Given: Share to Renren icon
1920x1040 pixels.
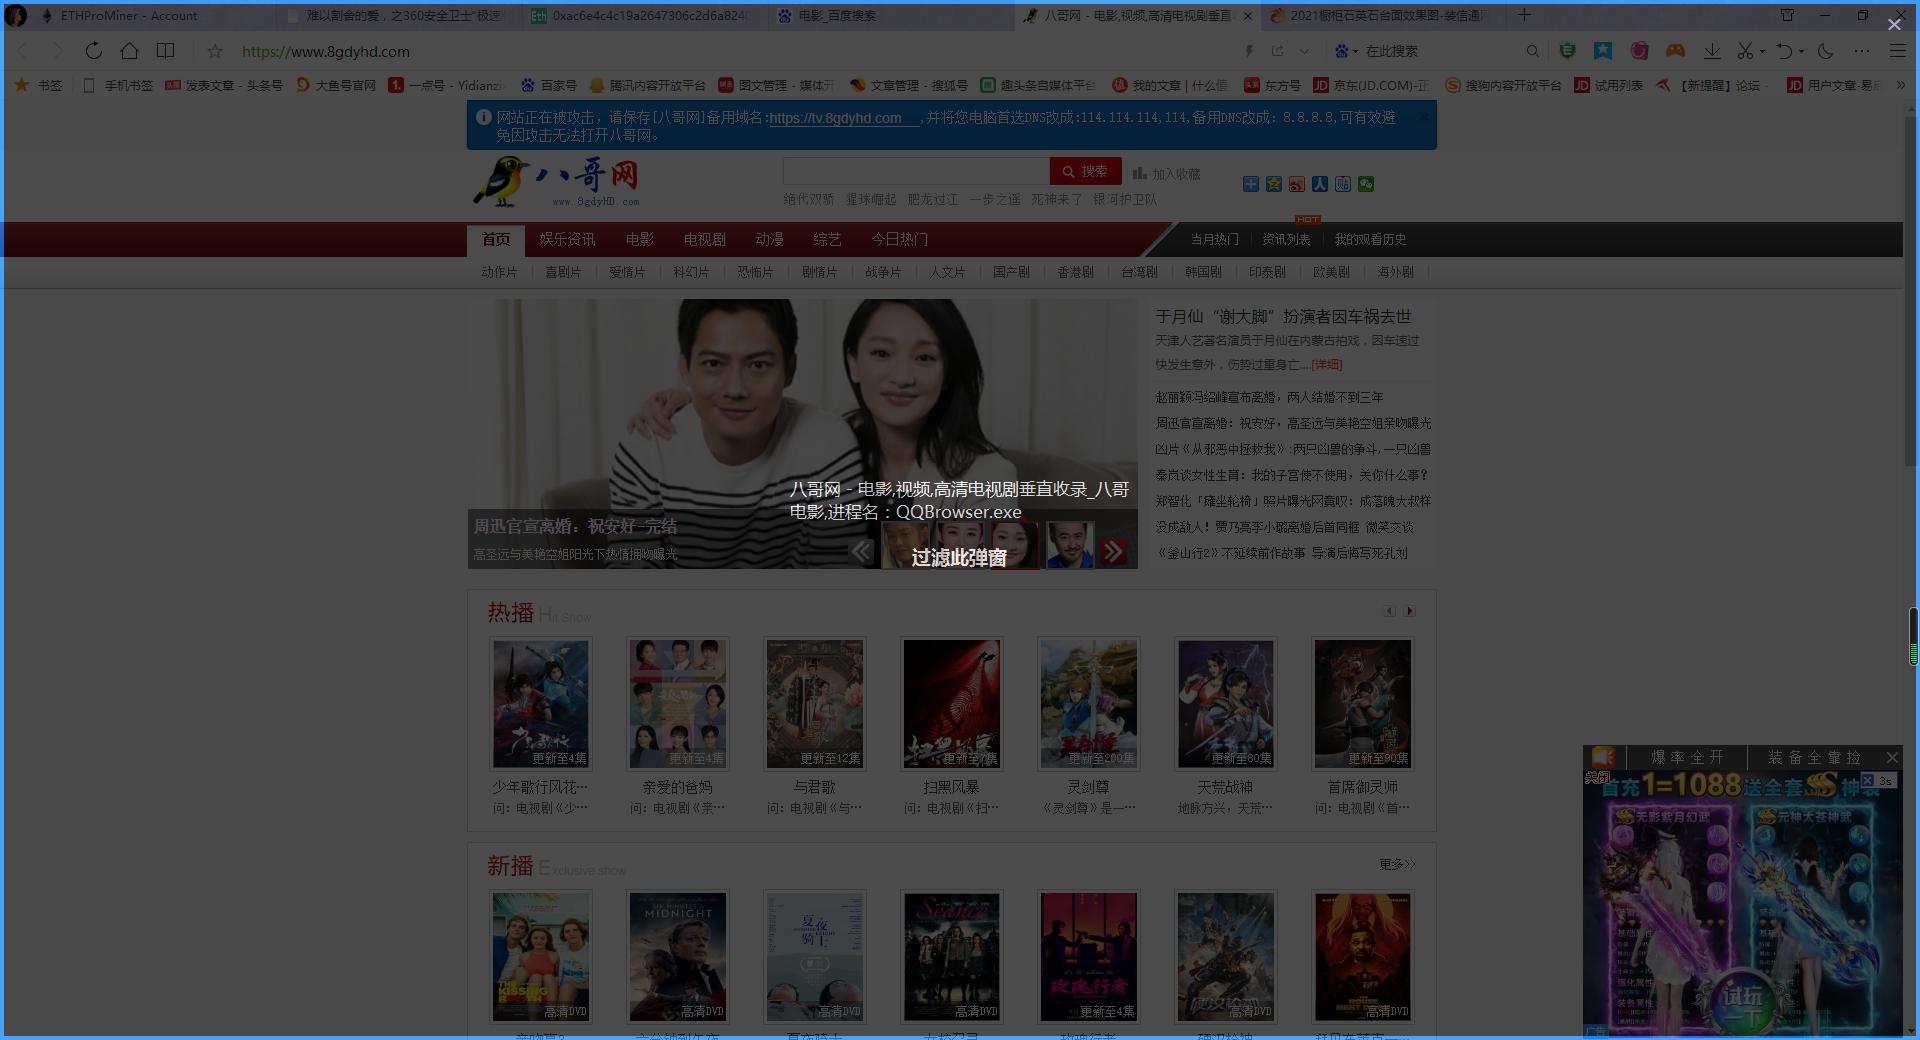Looking at the screenshot, I should [x=1319, y=184].
